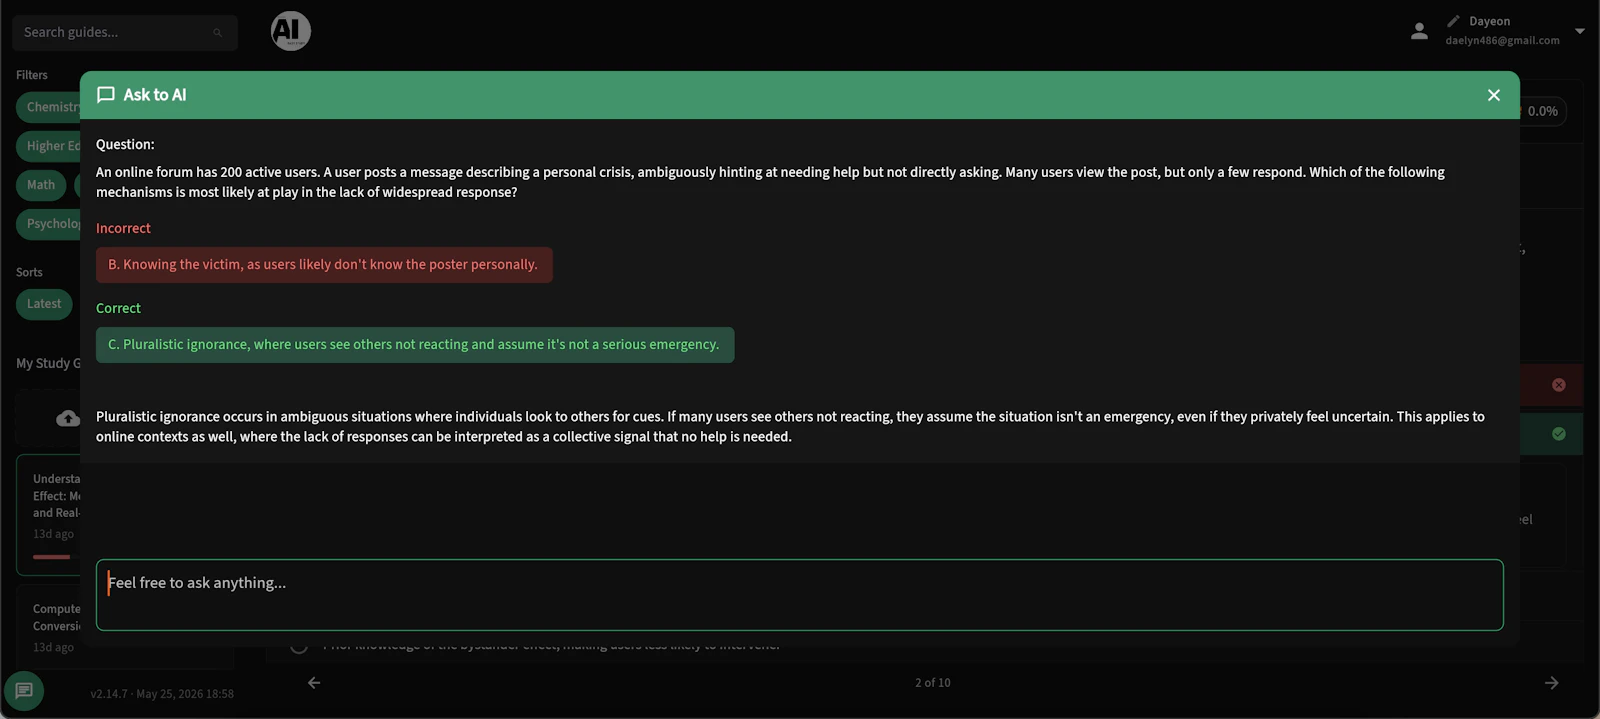Image resolution: width=1600 pixels, height=719 pixels.
Task: Click the 'Correct' label
Action: pyautogui.click(x=118, y=309)
